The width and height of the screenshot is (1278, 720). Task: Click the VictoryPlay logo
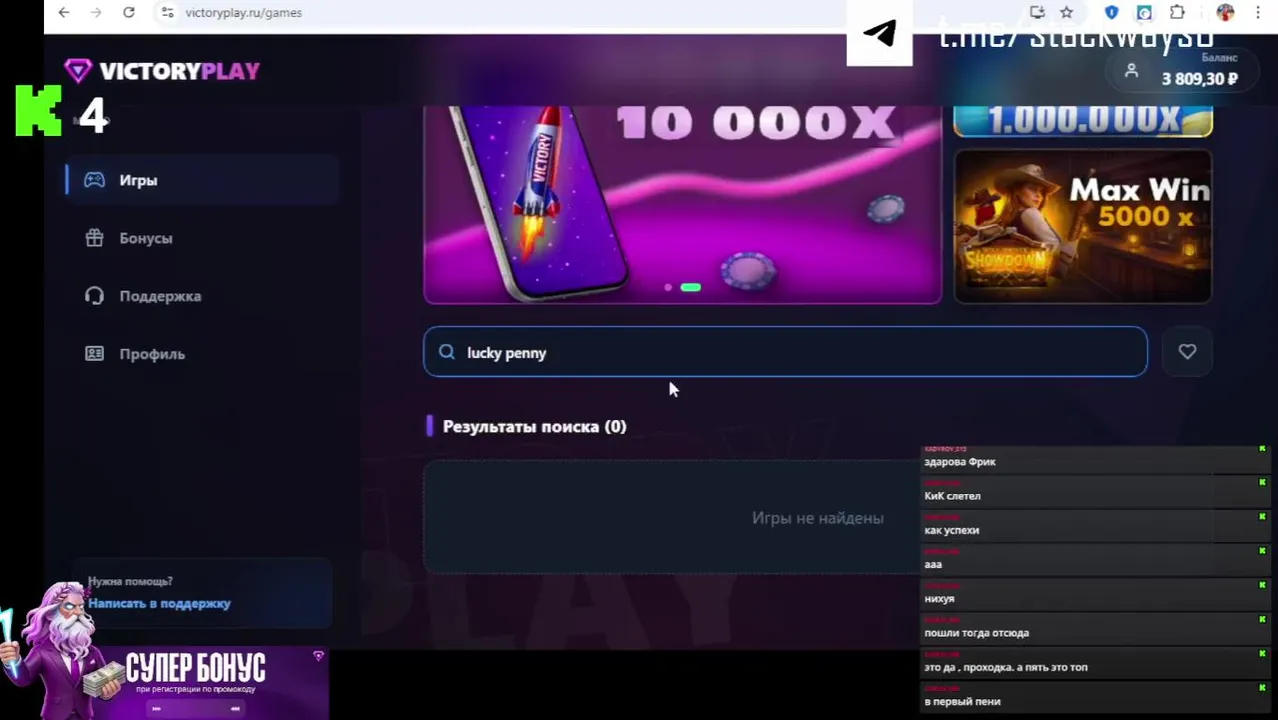click(162, 71)
